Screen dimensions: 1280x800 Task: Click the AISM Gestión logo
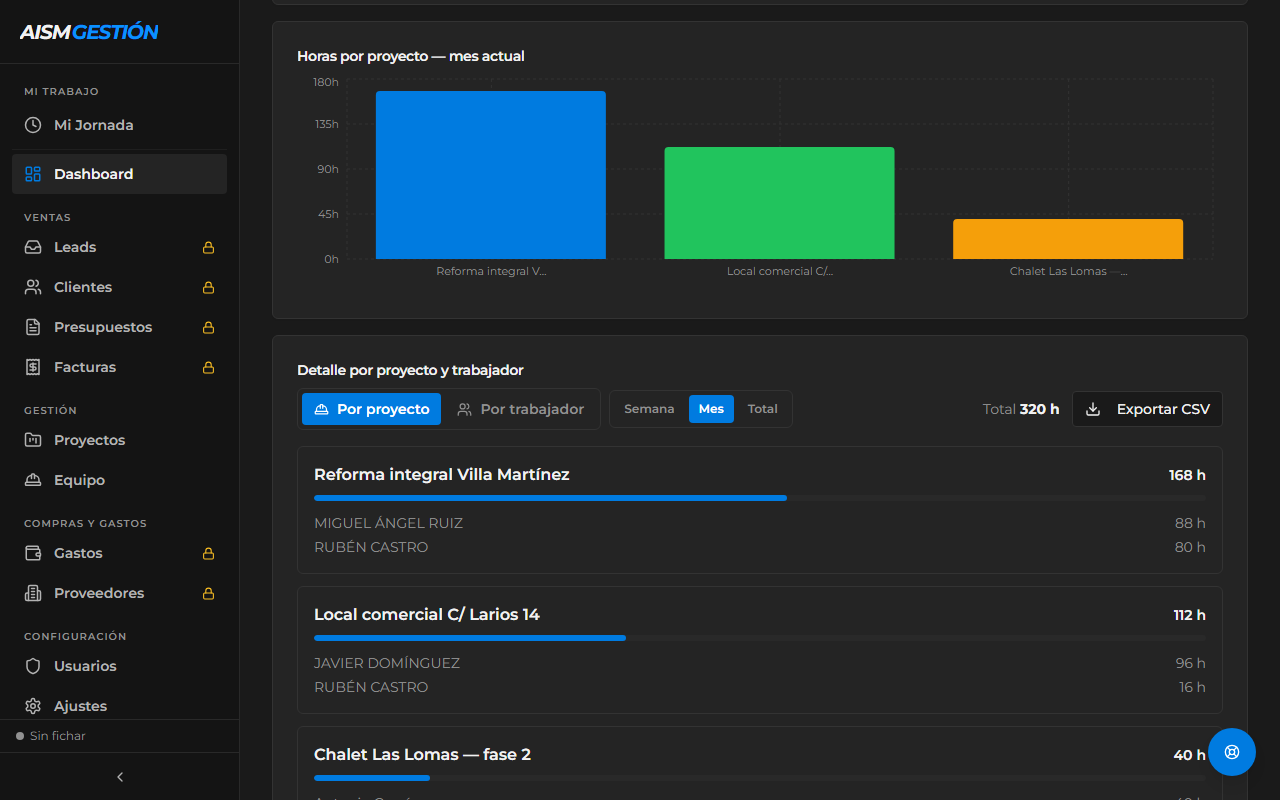click(x=89, y=32)
